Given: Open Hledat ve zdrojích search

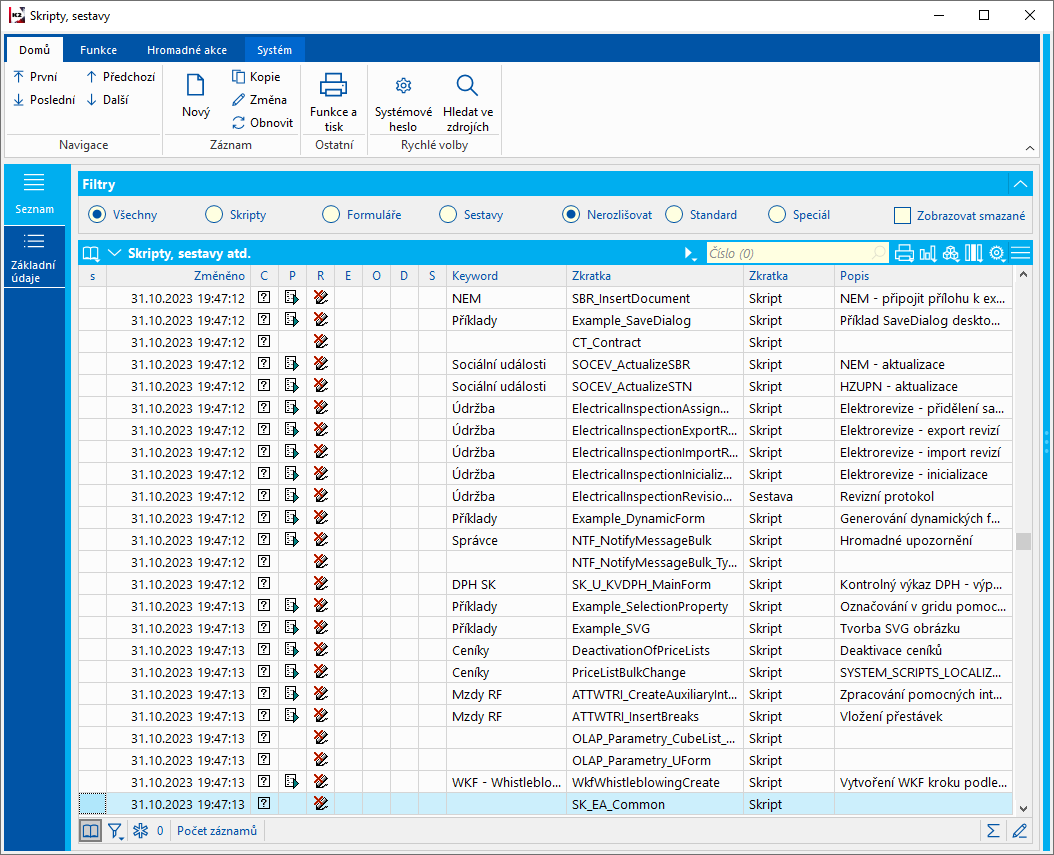Looking at the screenshot, I should point(467,86).
